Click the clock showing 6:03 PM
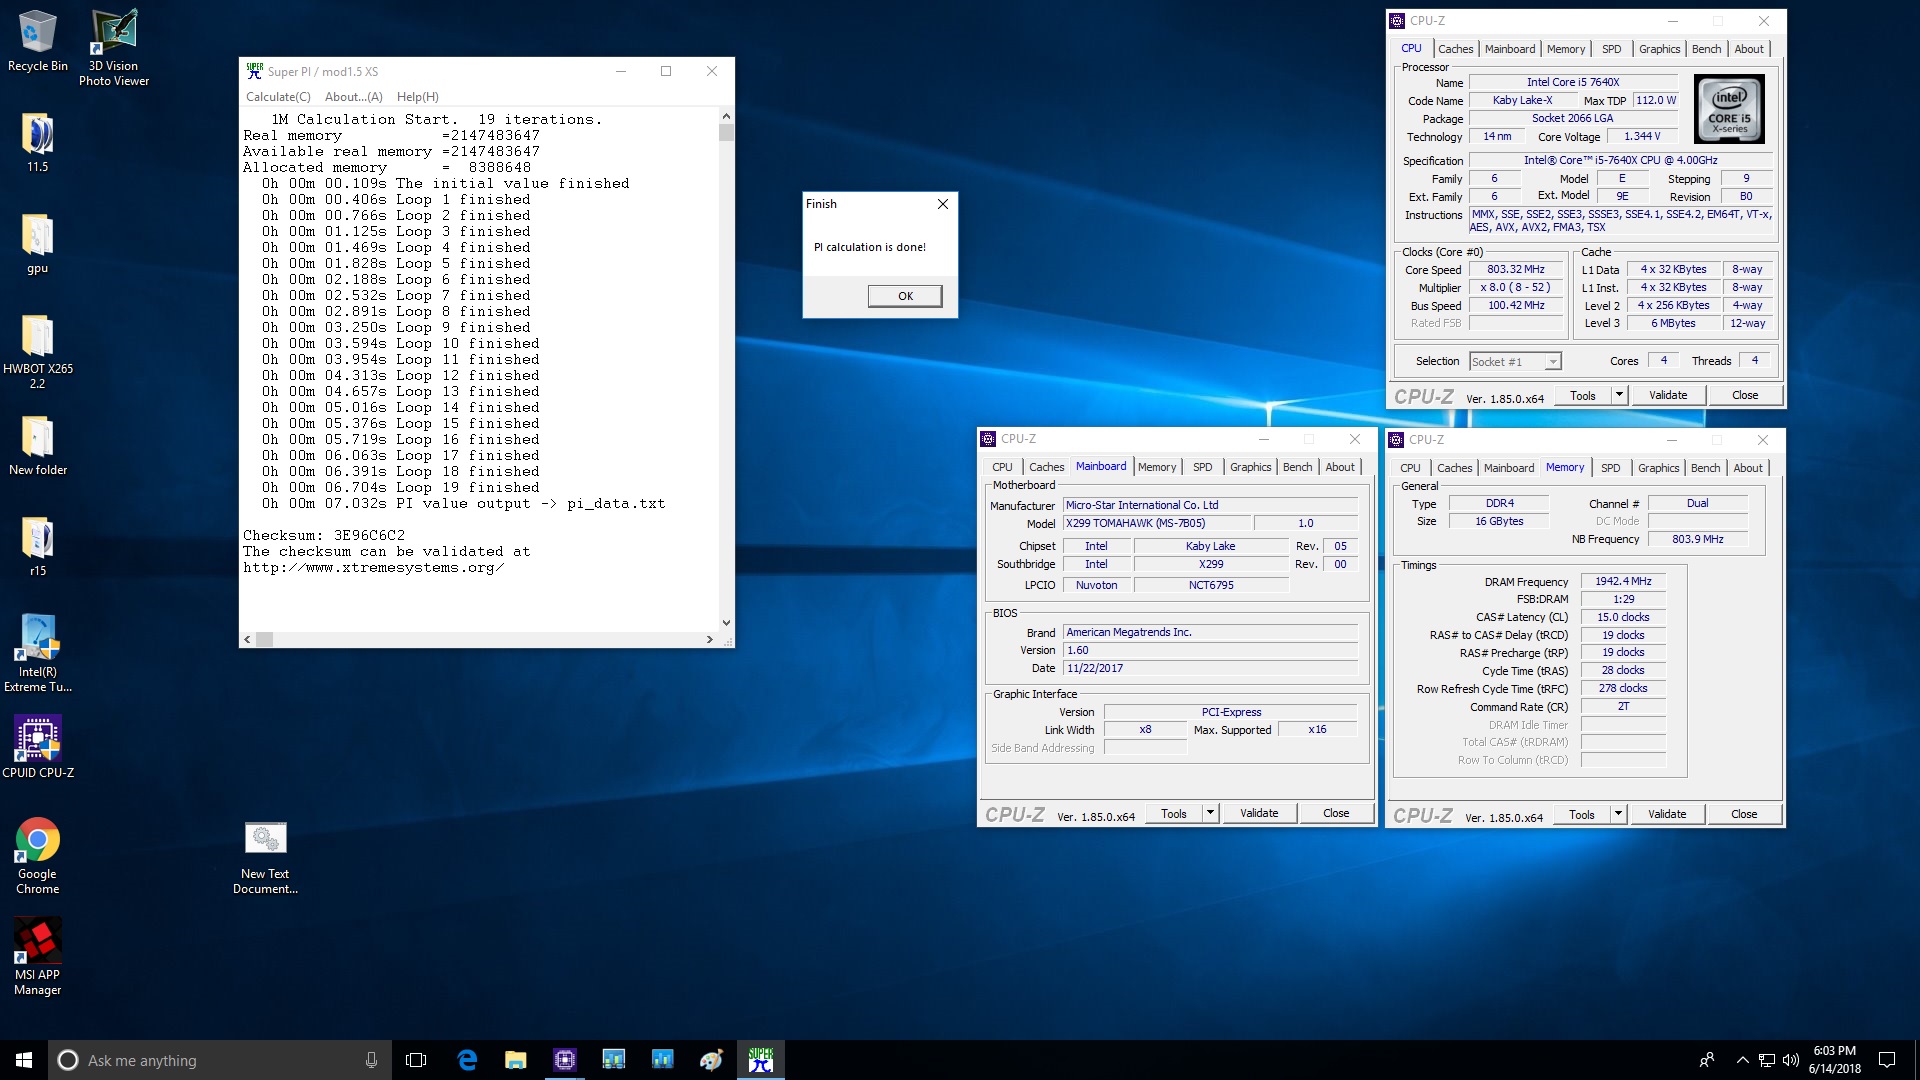The image size is (1920, 1080). (1835, 1060)
